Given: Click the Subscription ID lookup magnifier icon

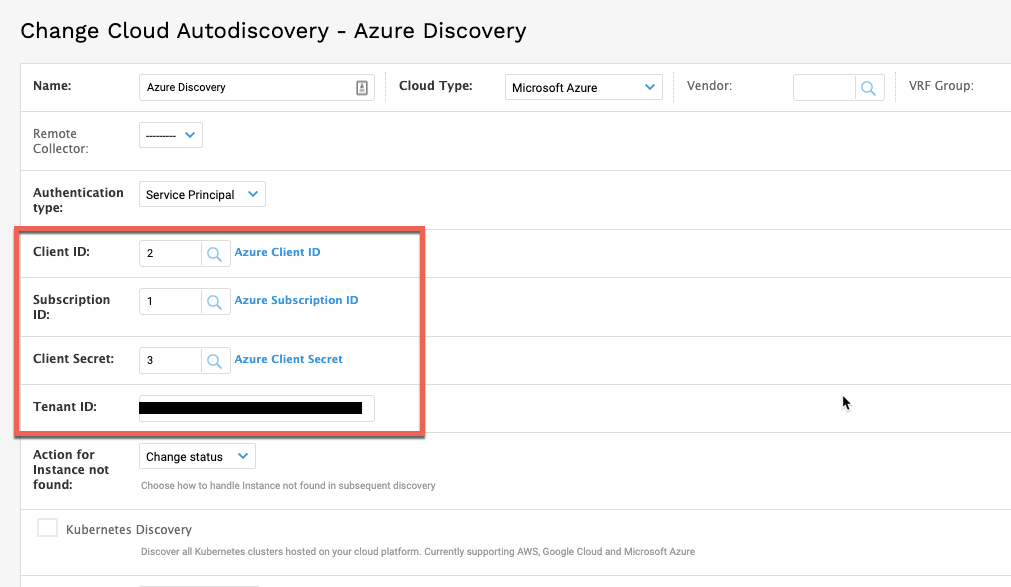Looking at the screenshot, I should 215,302.
